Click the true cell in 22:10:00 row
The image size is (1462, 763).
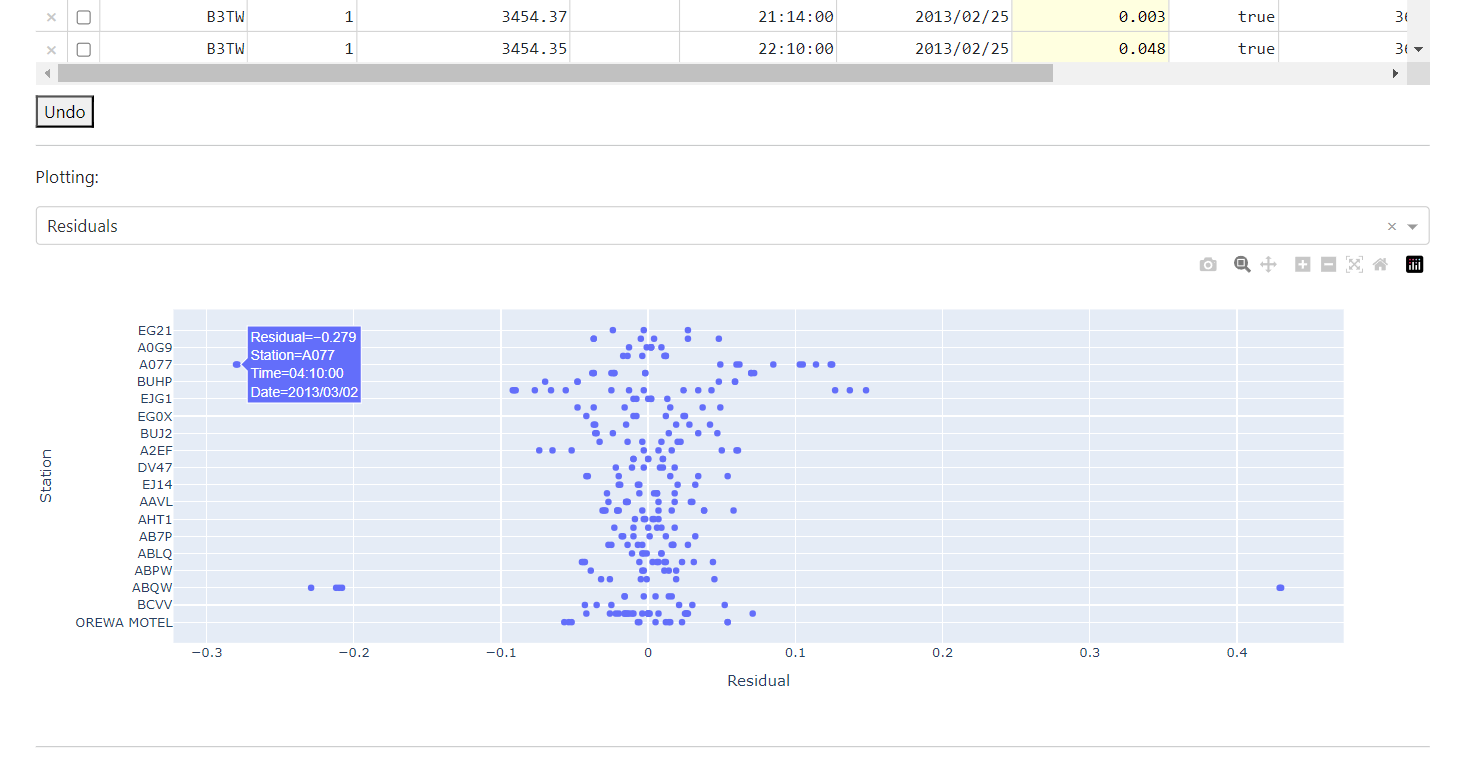pos(1223,48)
